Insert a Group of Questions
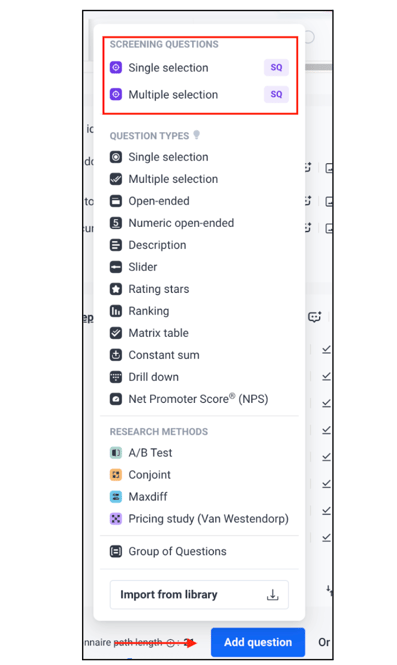 click(168, 551)
